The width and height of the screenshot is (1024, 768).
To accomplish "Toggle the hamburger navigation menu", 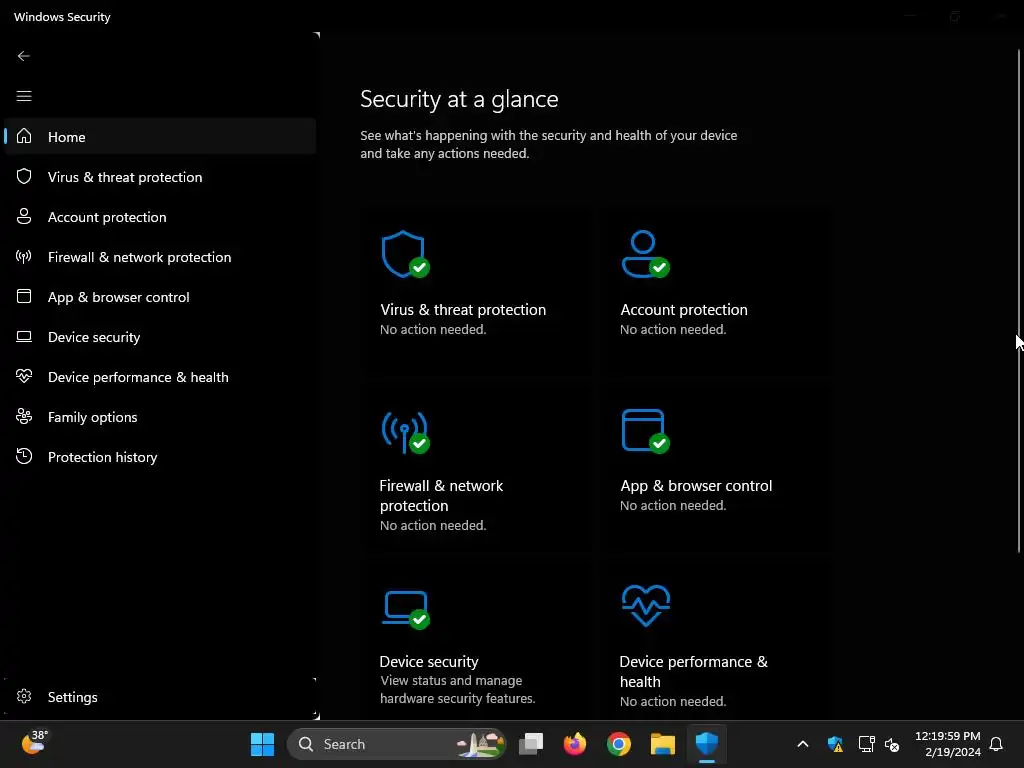I will [x=24, y=96].
